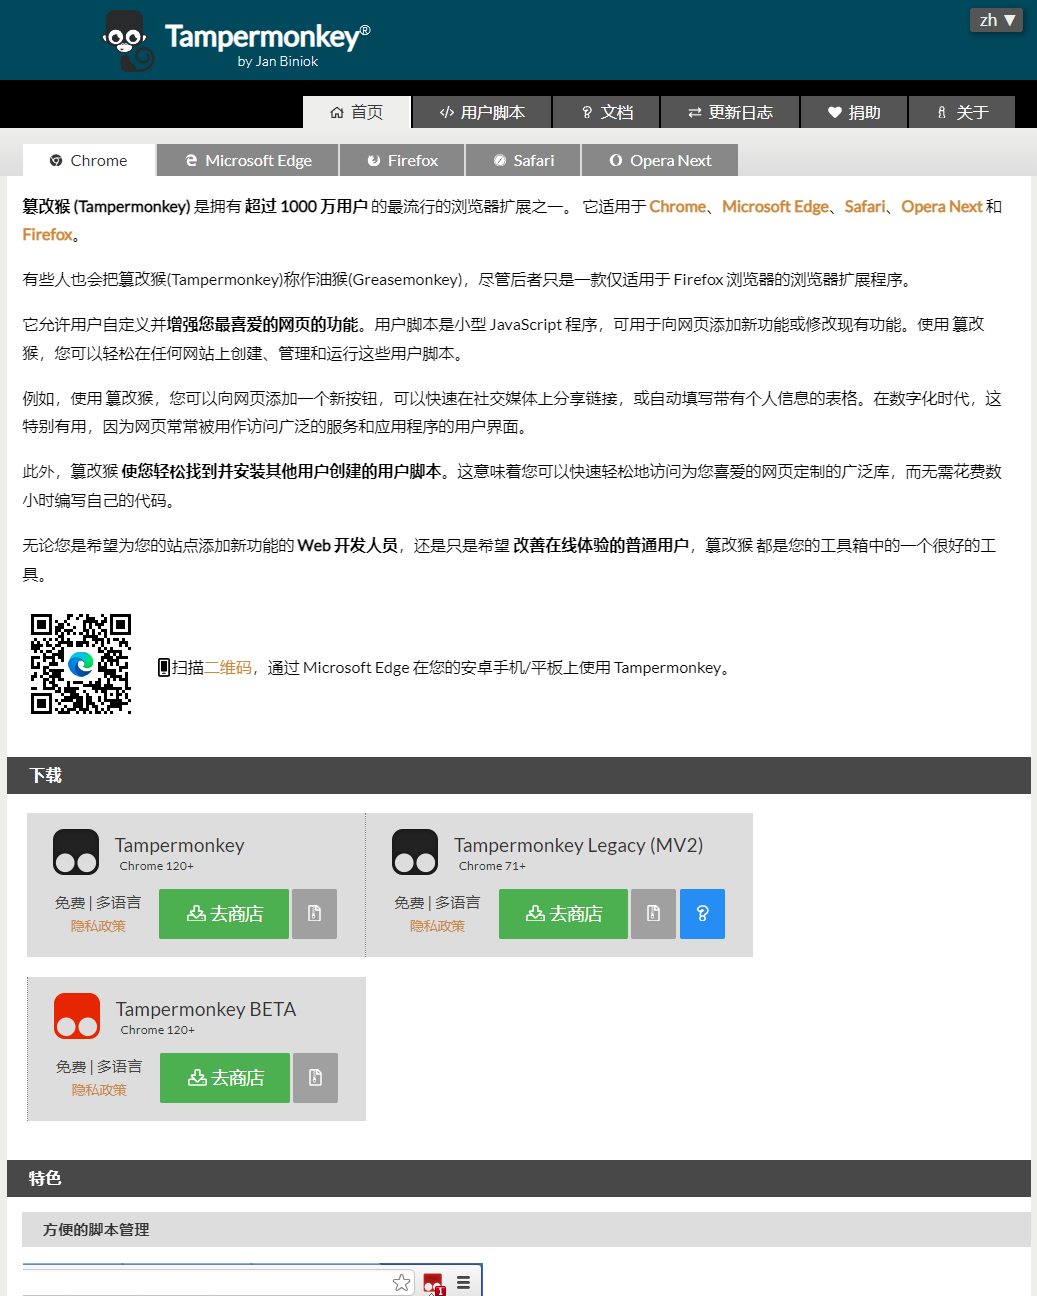
Task: Click the red Tampermonkey toolbar icon in the demo image
Action: 433,1283
